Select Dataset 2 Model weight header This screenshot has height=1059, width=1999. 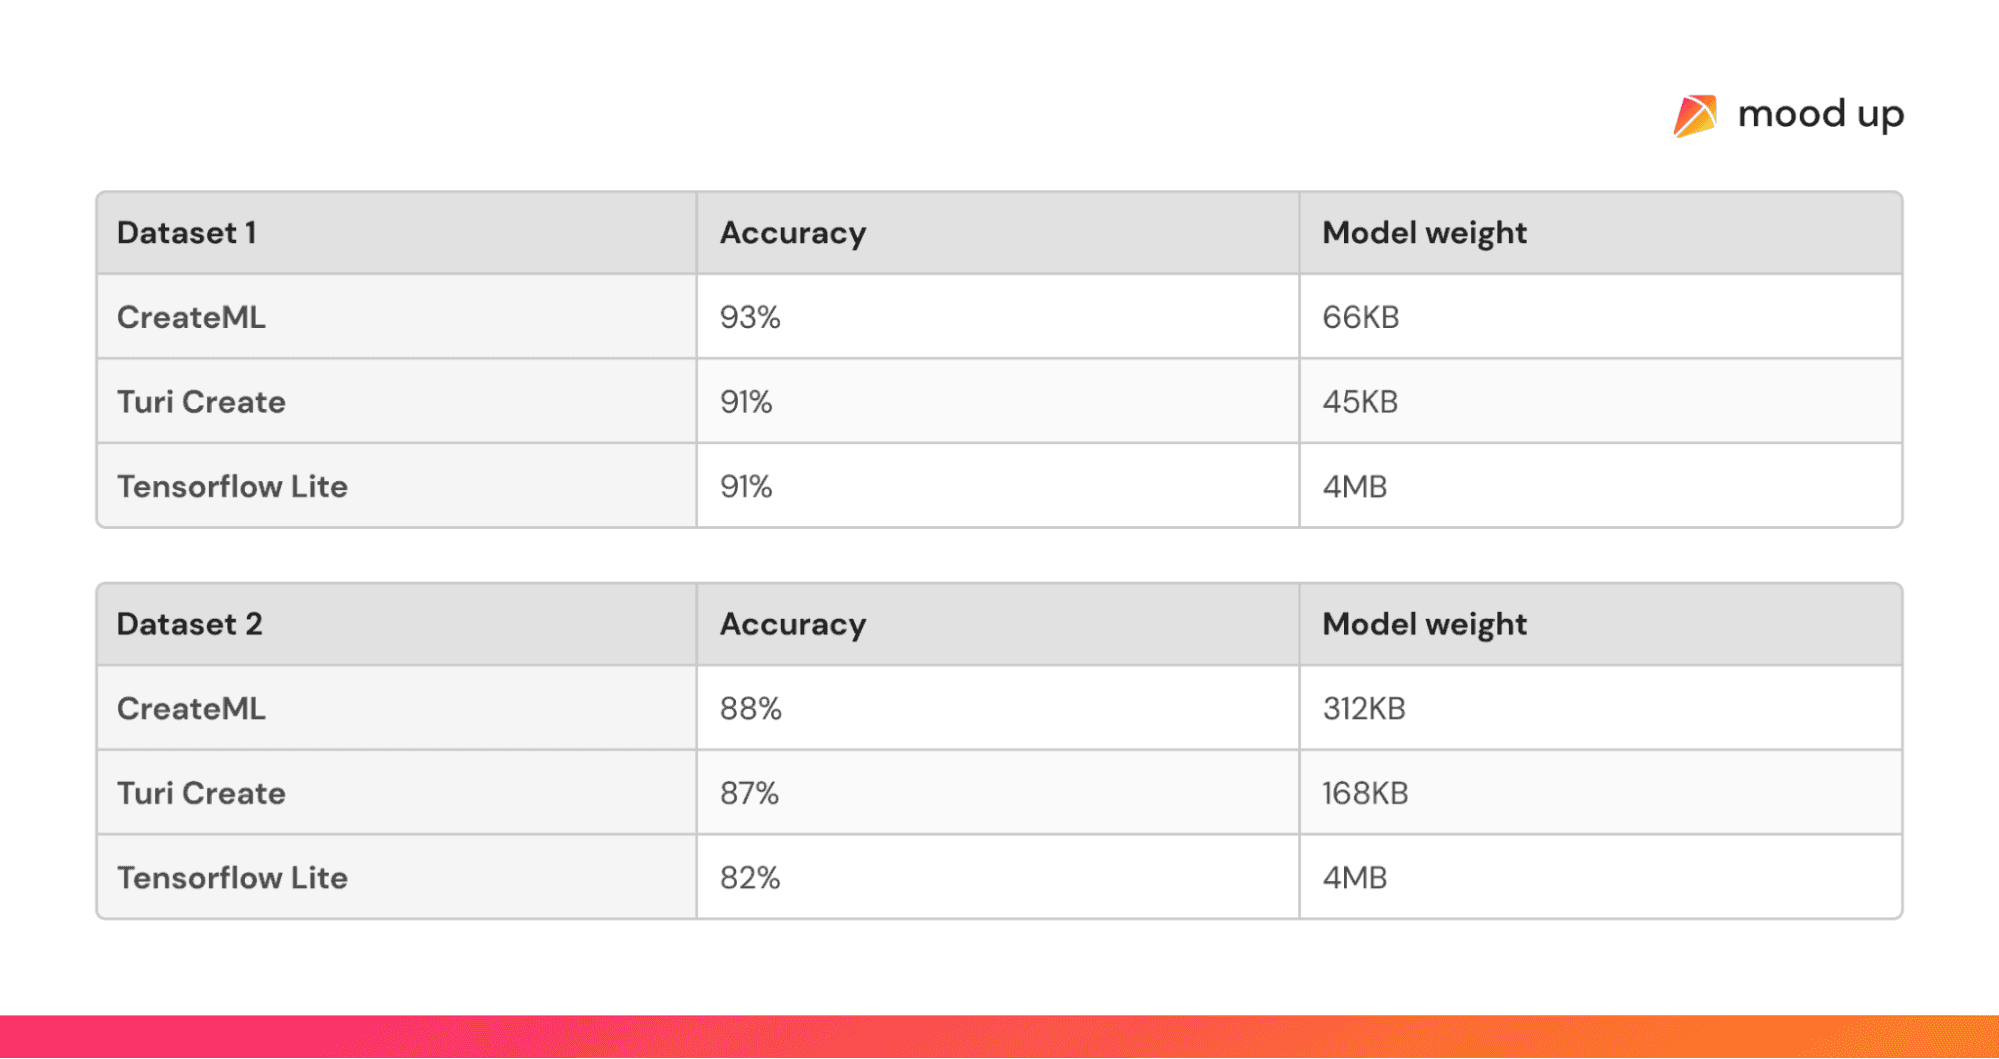click(1424, 624)
